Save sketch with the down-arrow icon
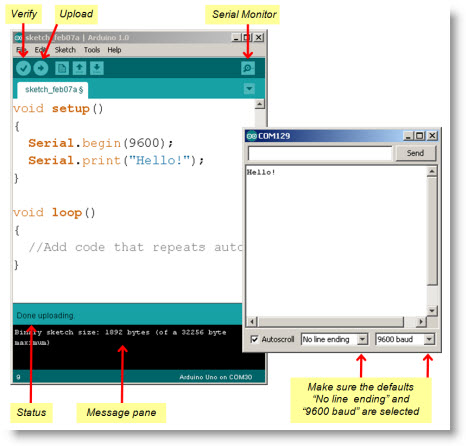This screenshot has height=446, width=466. pos(97,68)
